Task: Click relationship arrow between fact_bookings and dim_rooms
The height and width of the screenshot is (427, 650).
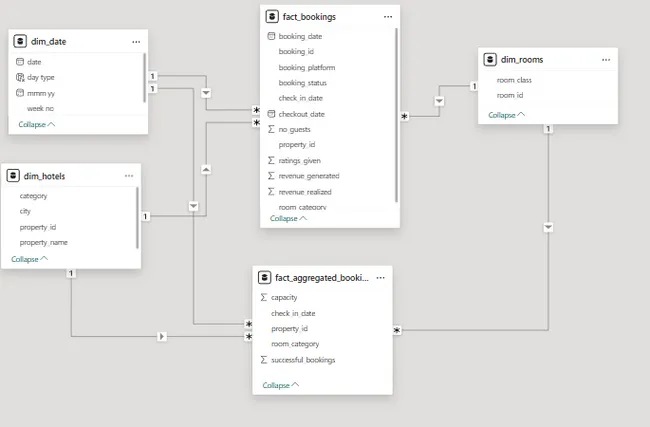Action: click(x=439, y=101)
